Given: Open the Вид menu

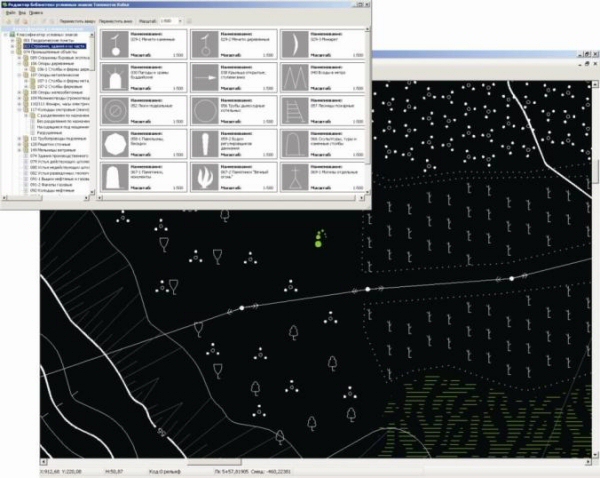Looking at the screenshot, I should pyautogui.click(x=21, y=13).
